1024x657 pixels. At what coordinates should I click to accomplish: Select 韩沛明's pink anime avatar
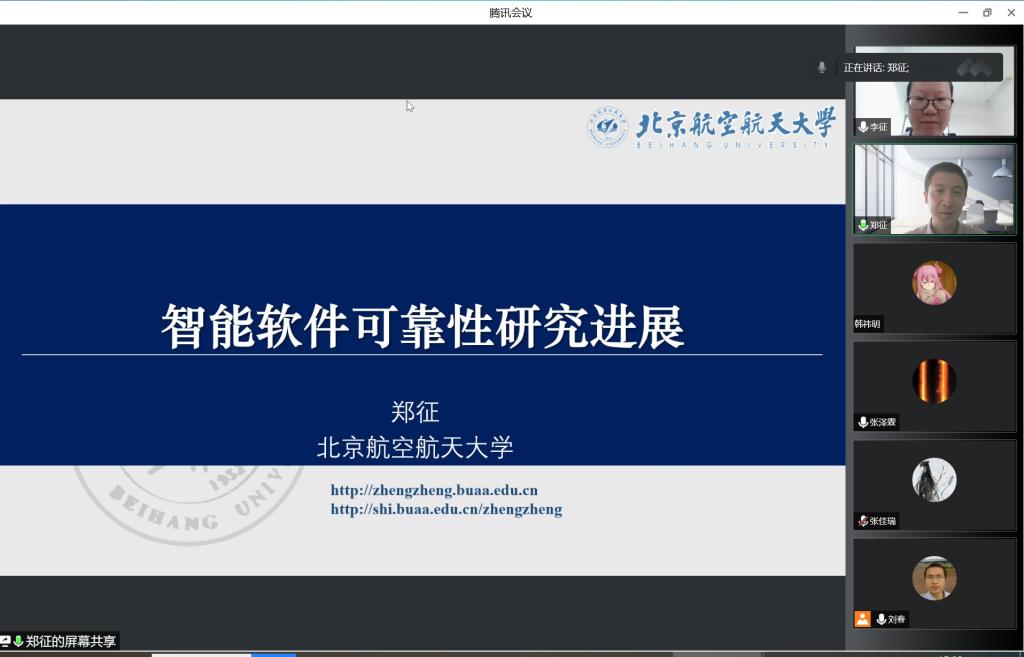(x=934, y=282)
